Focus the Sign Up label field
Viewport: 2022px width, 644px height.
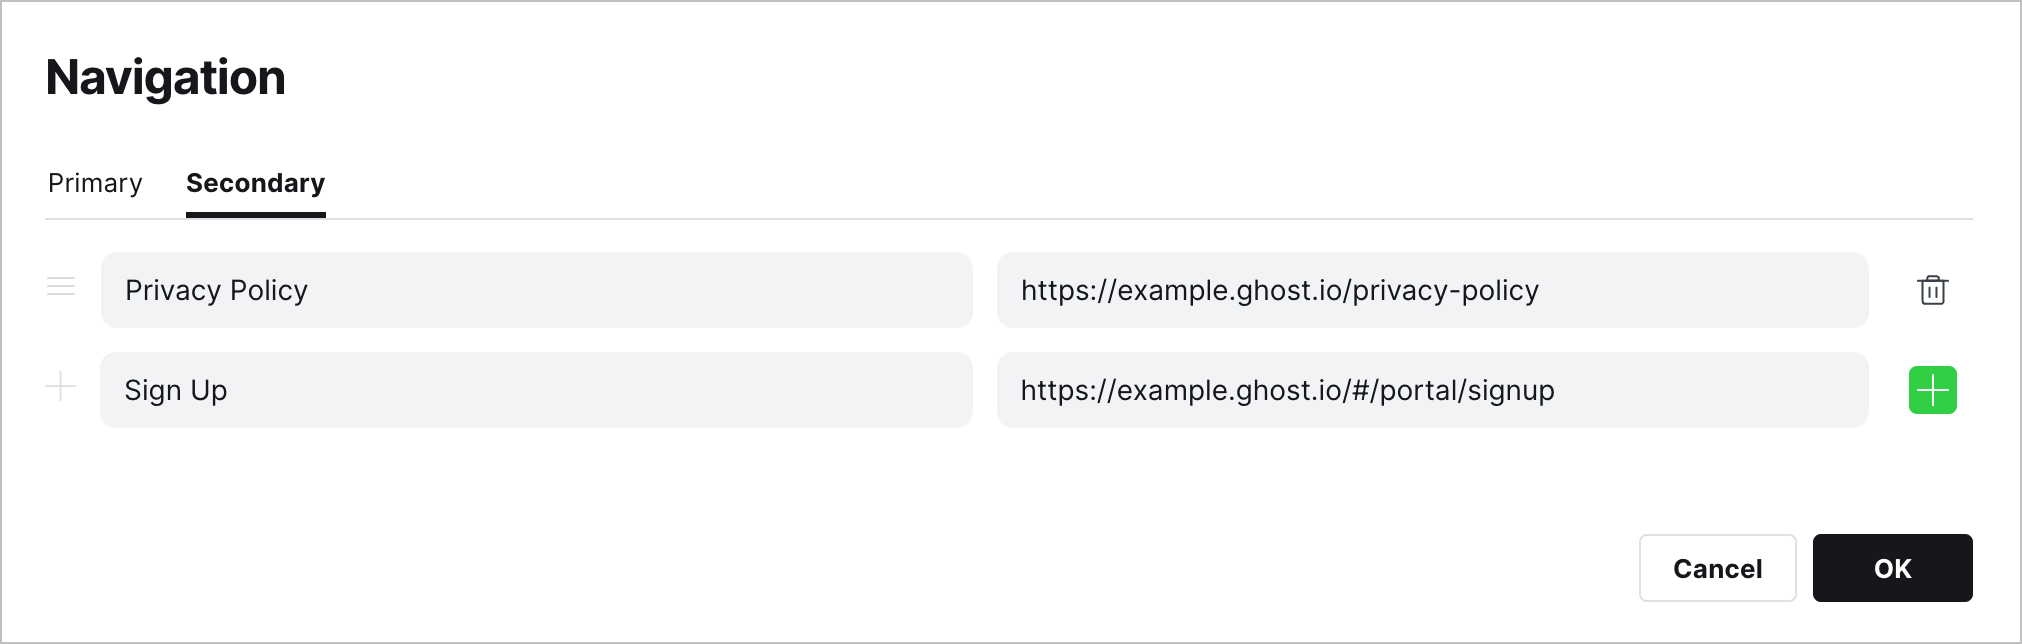click(x=536, y=390)
